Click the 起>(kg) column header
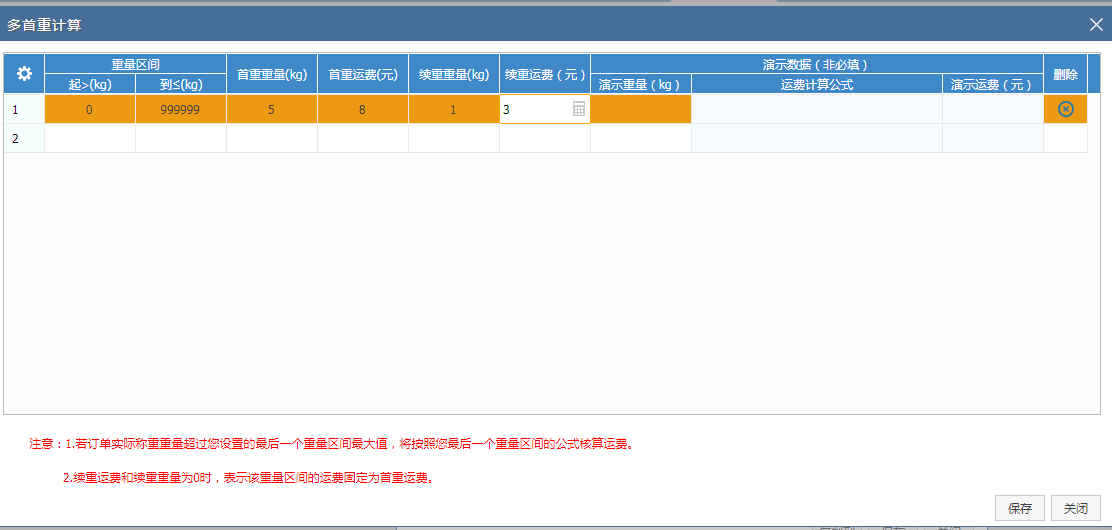Screen dimensions: 1112x530 [90, 84]
